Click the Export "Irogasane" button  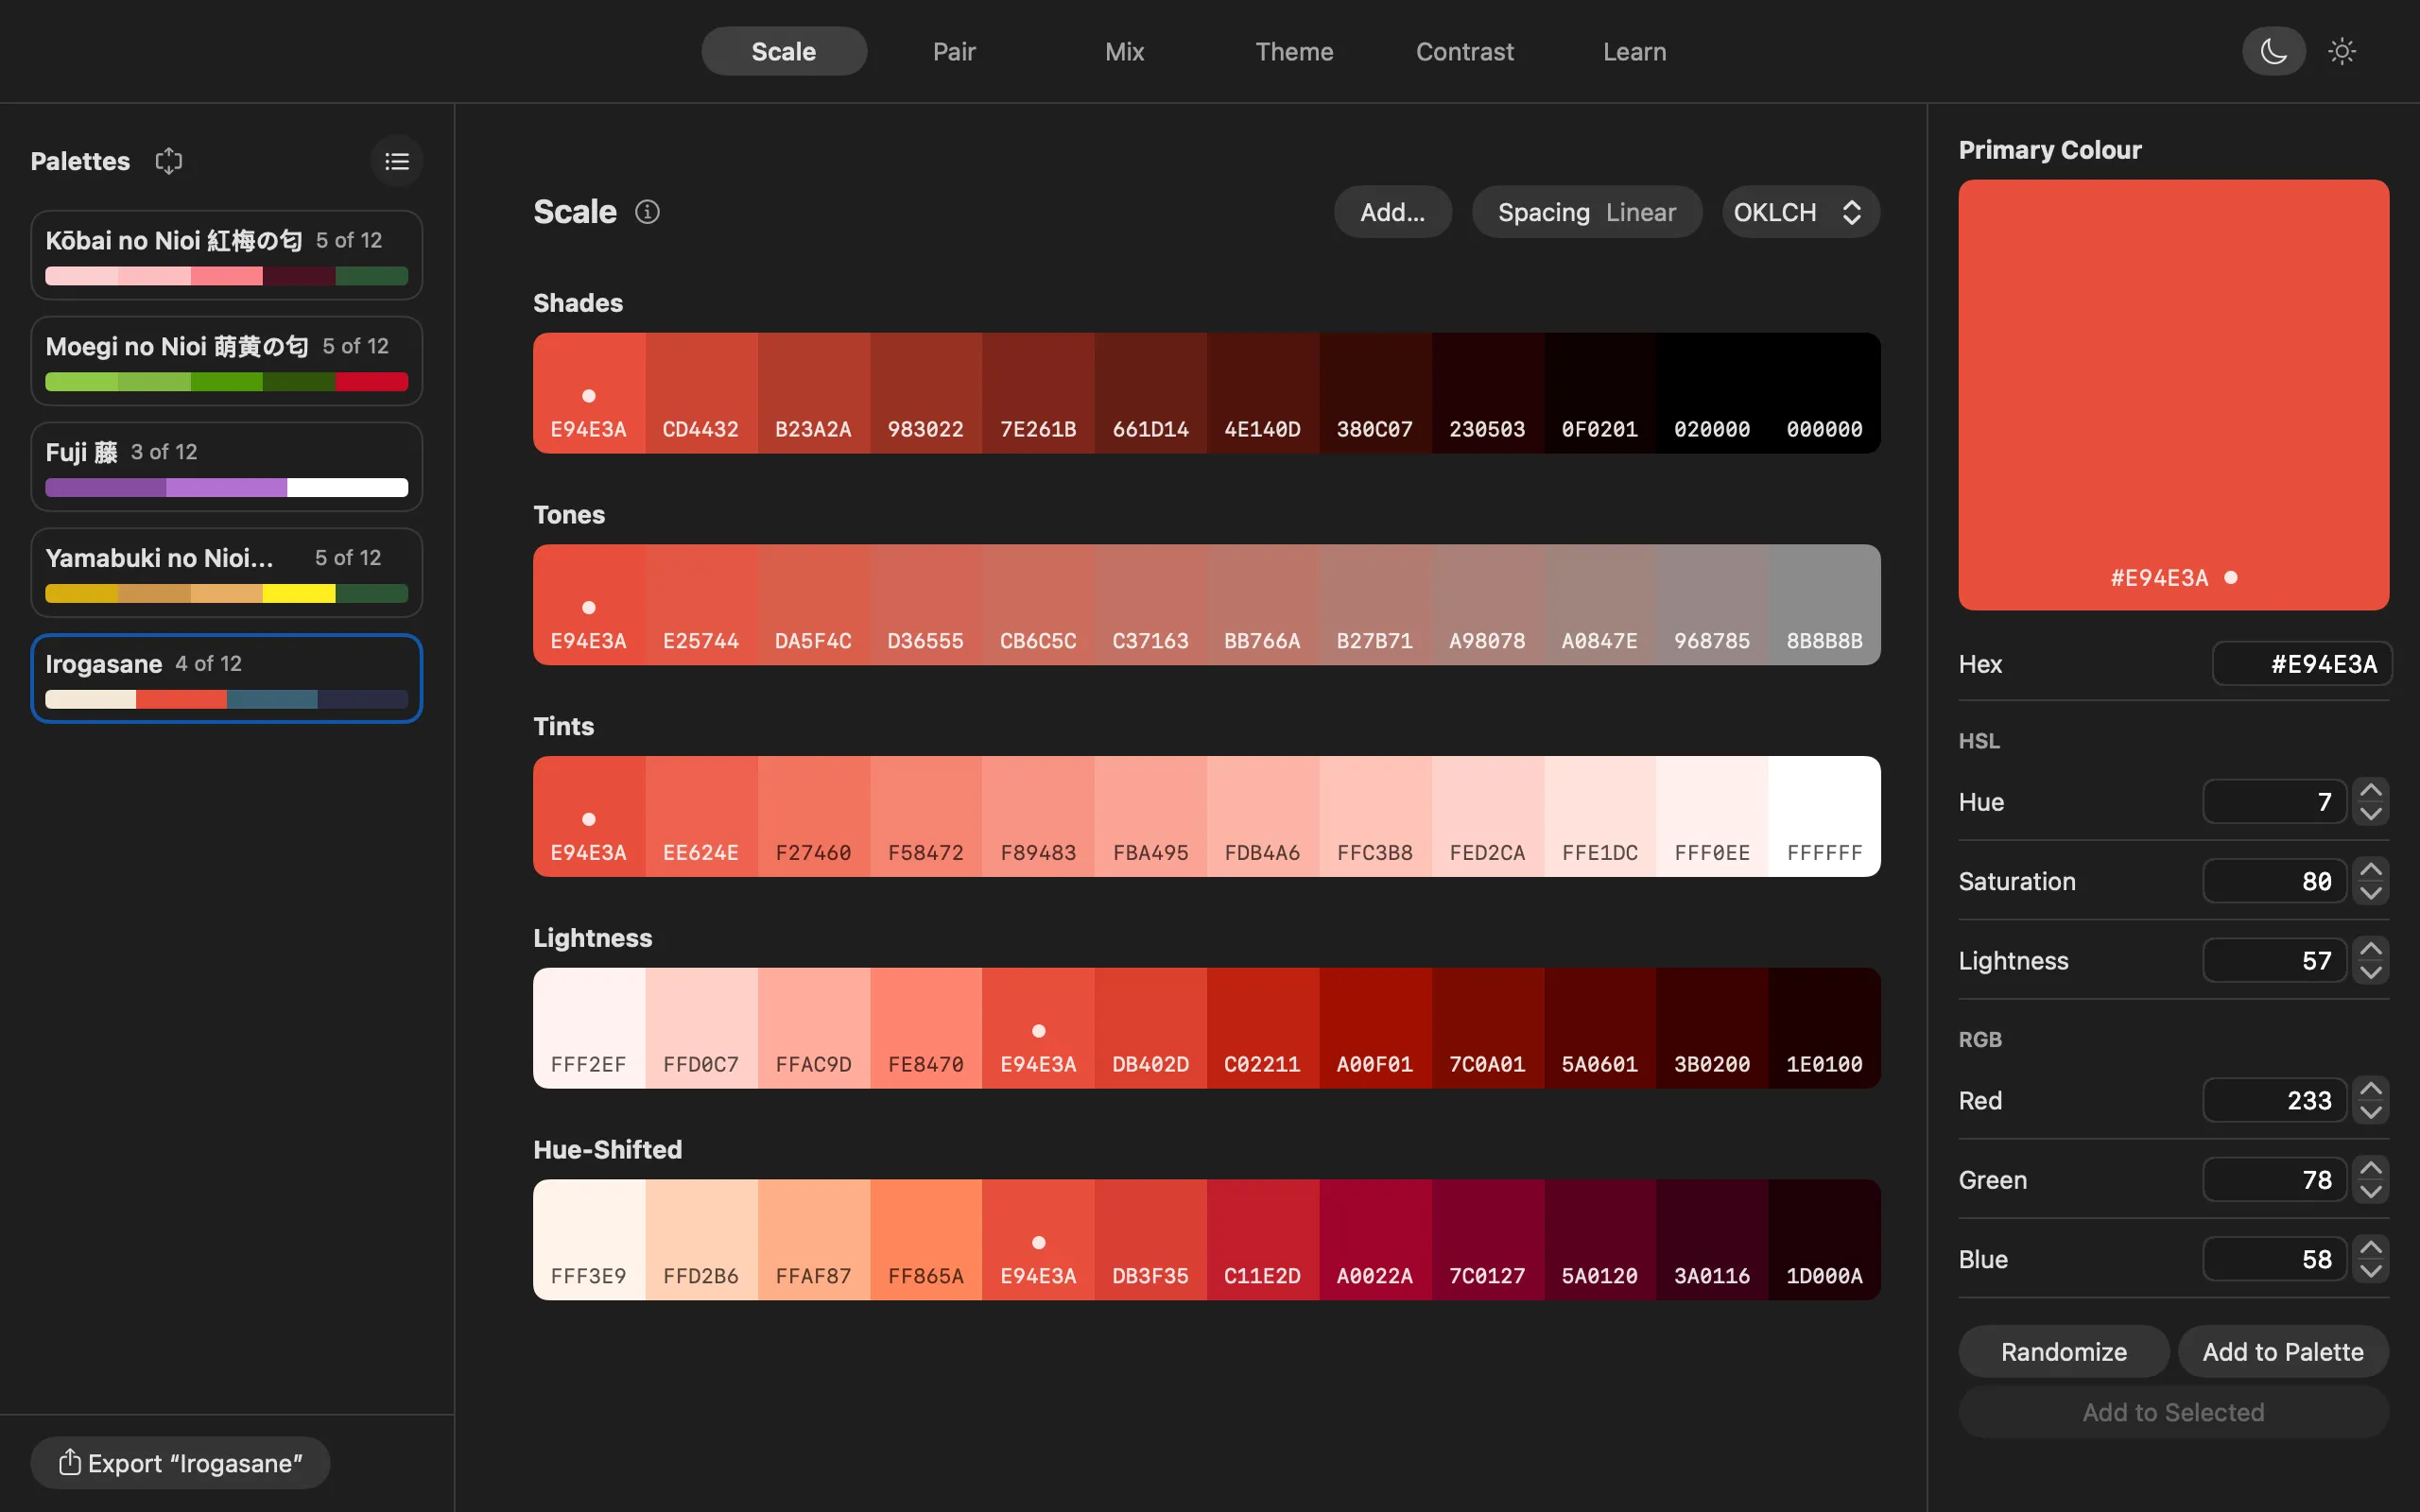coord(180,1462)
